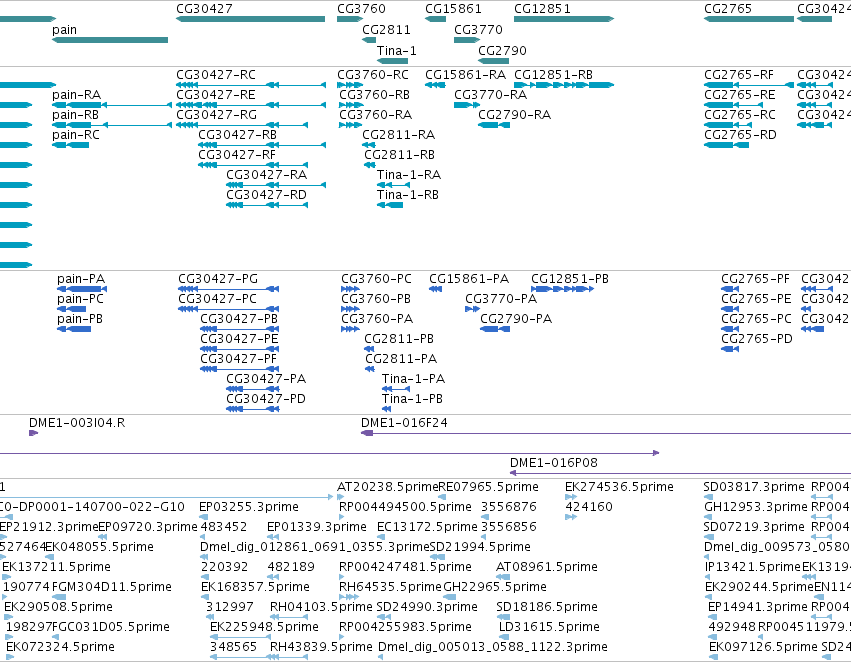Screen dimensions: 851x662
Task: Select transcript CG30427-RE
Action: click(x=251, y=105)
